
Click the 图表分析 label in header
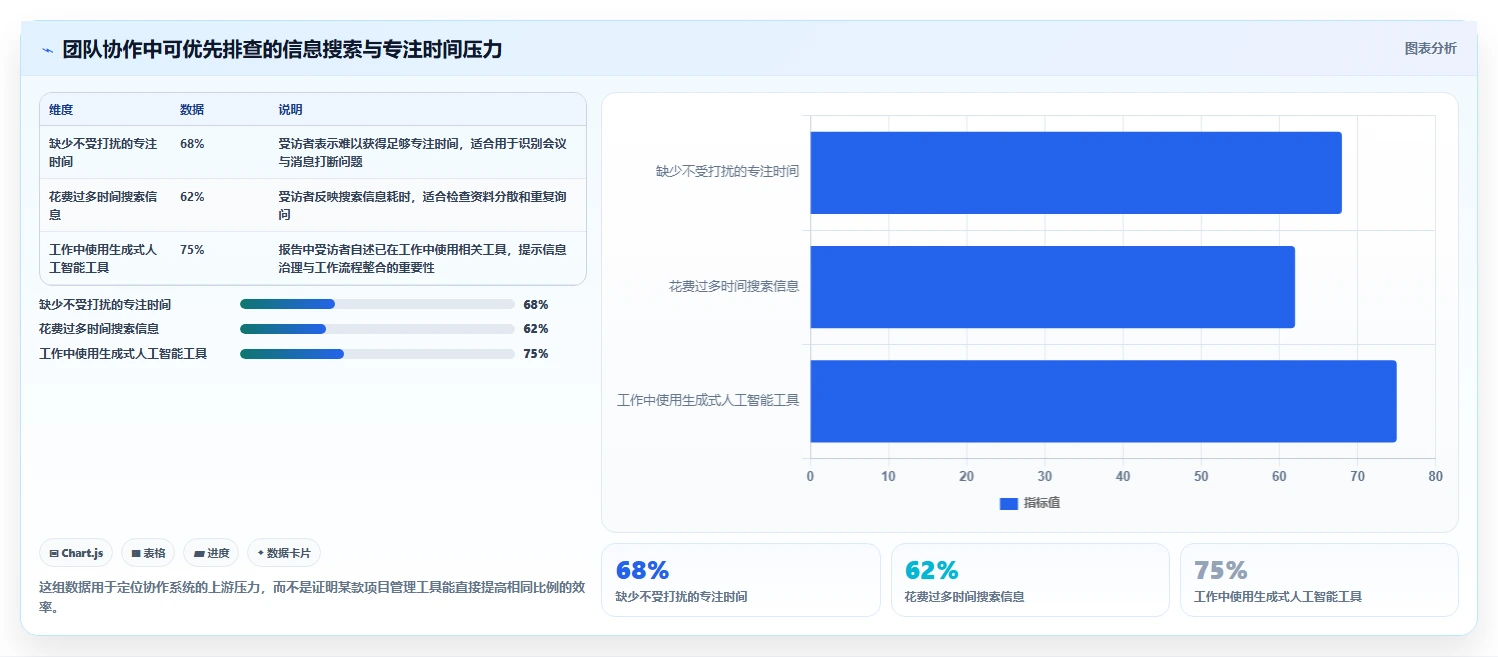(1430, 48)
